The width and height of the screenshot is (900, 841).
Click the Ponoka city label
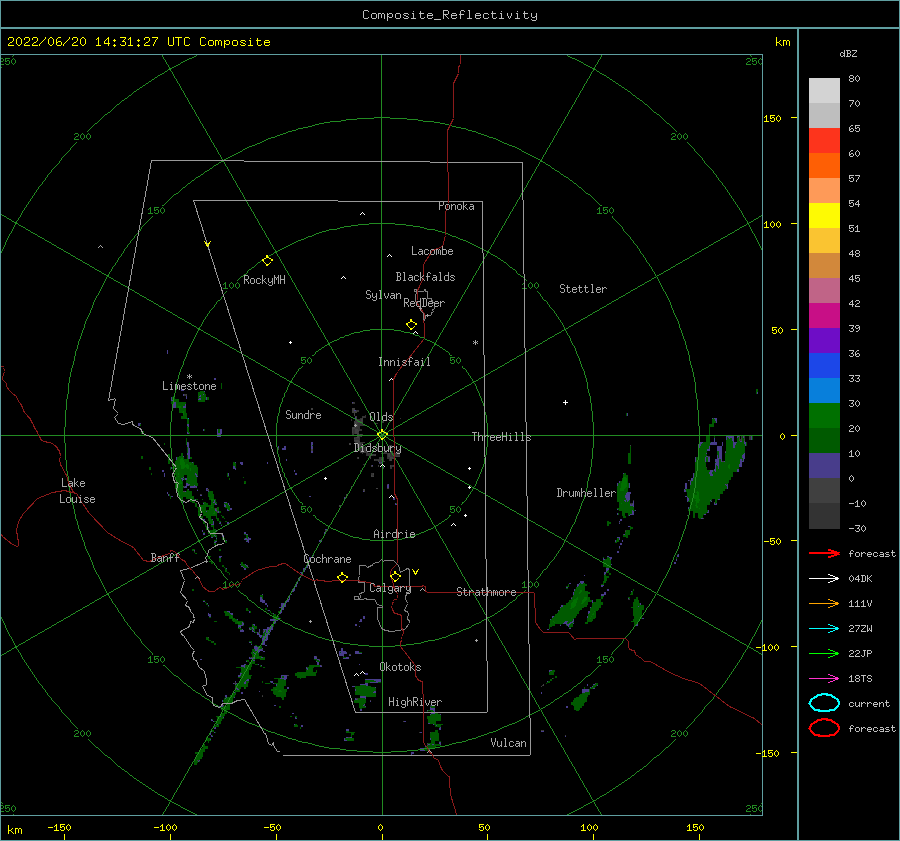tap(456, 206)
